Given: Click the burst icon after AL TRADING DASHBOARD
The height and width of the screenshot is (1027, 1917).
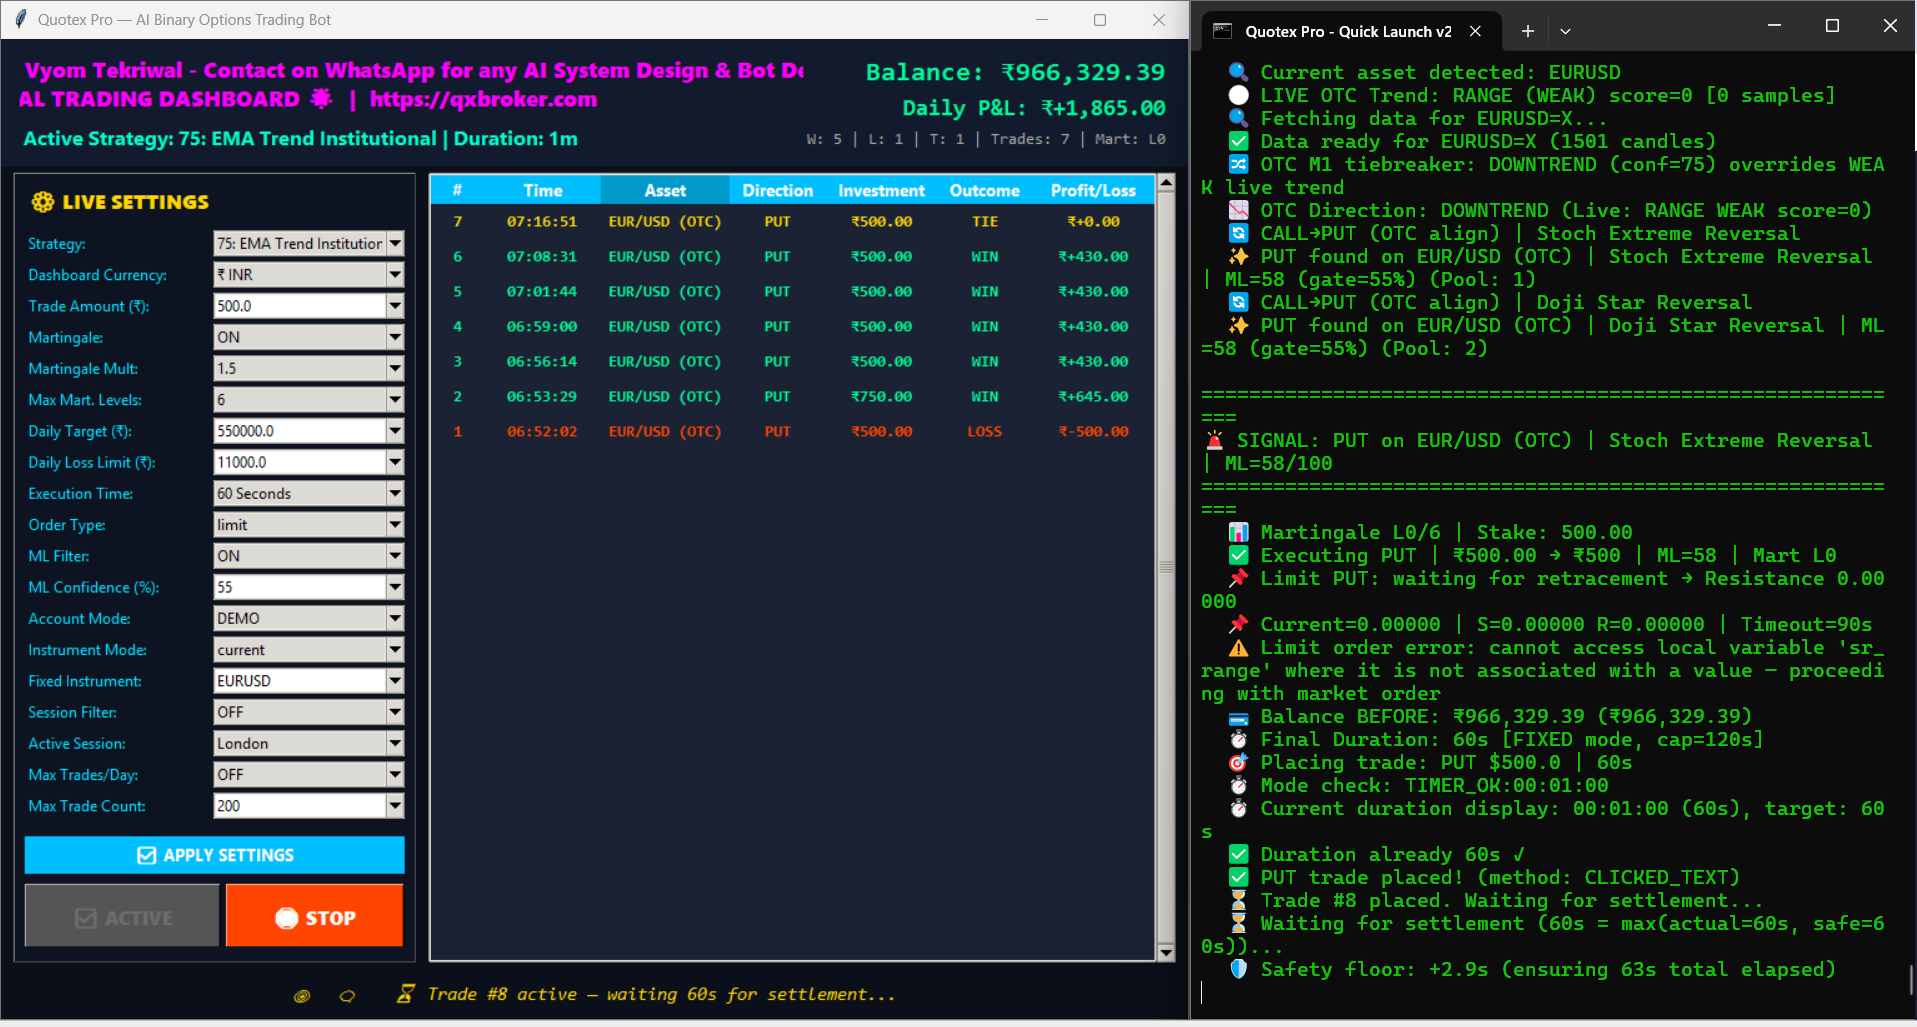Looking at the screenshot, I should tap(321, 98).
